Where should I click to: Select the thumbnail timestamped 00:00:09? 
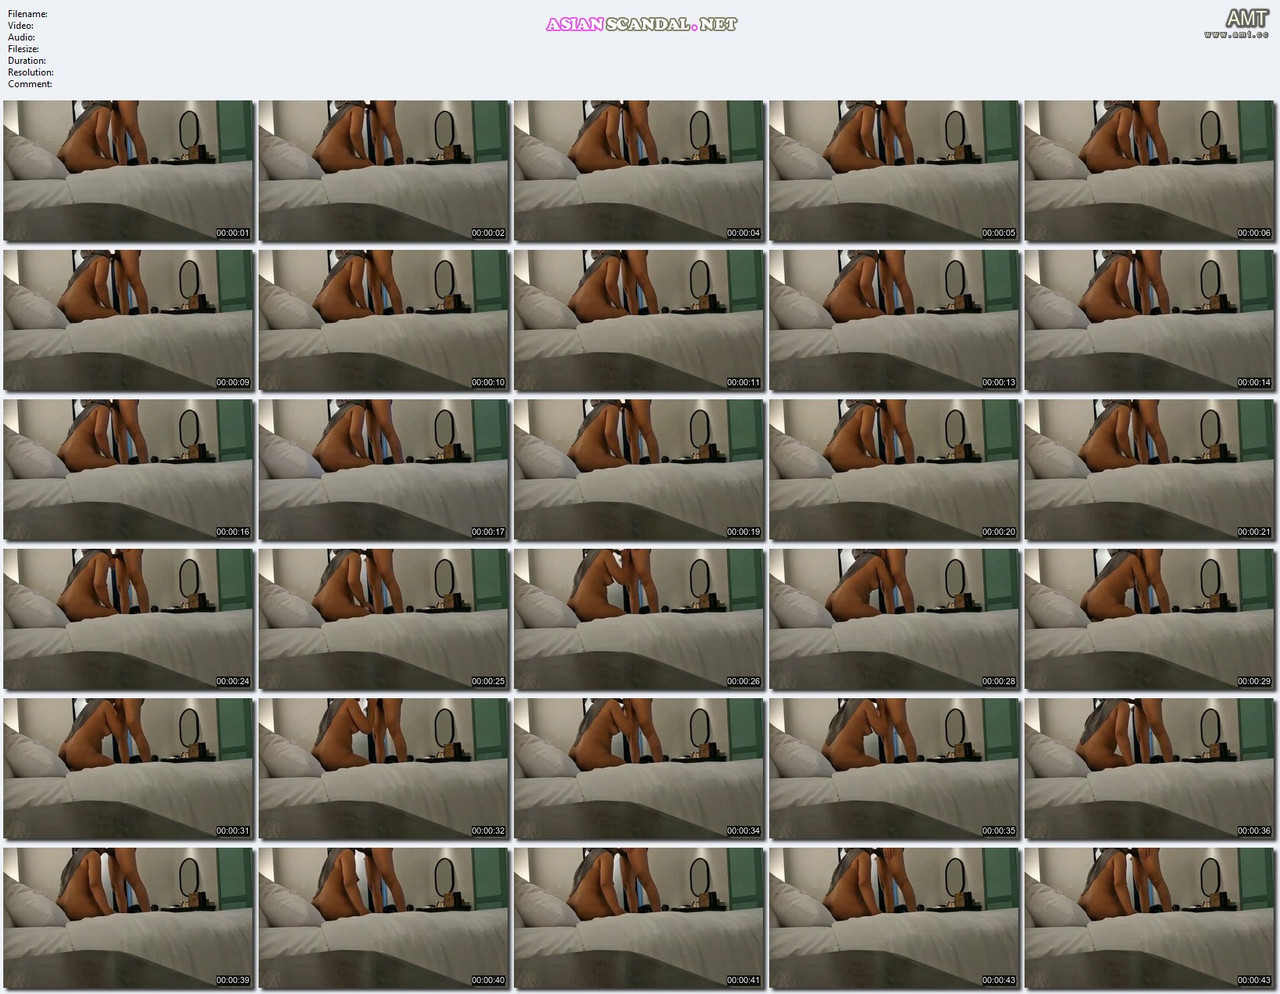click(x=128, y=320)
